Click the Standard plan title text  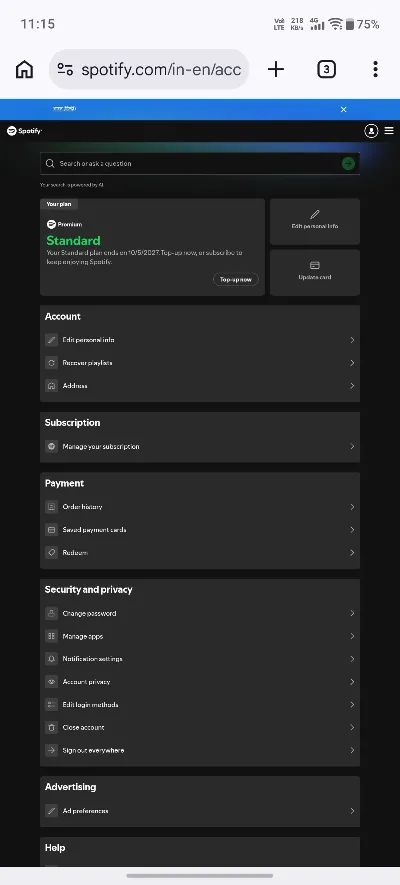click(73, 240)
